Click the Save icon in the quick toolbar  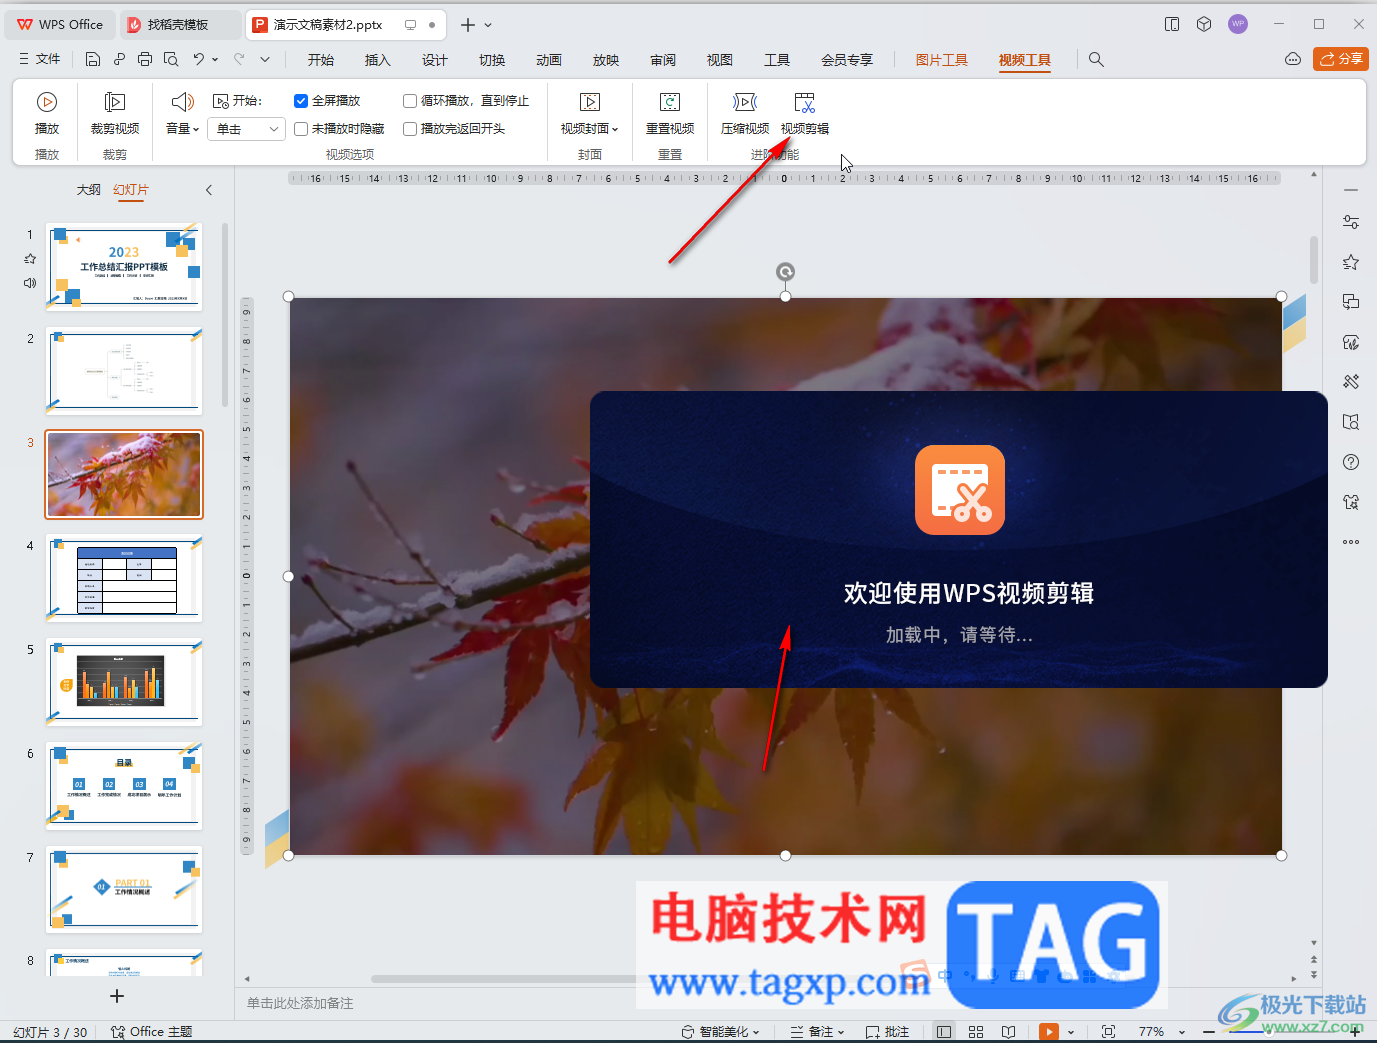(93, 59)
